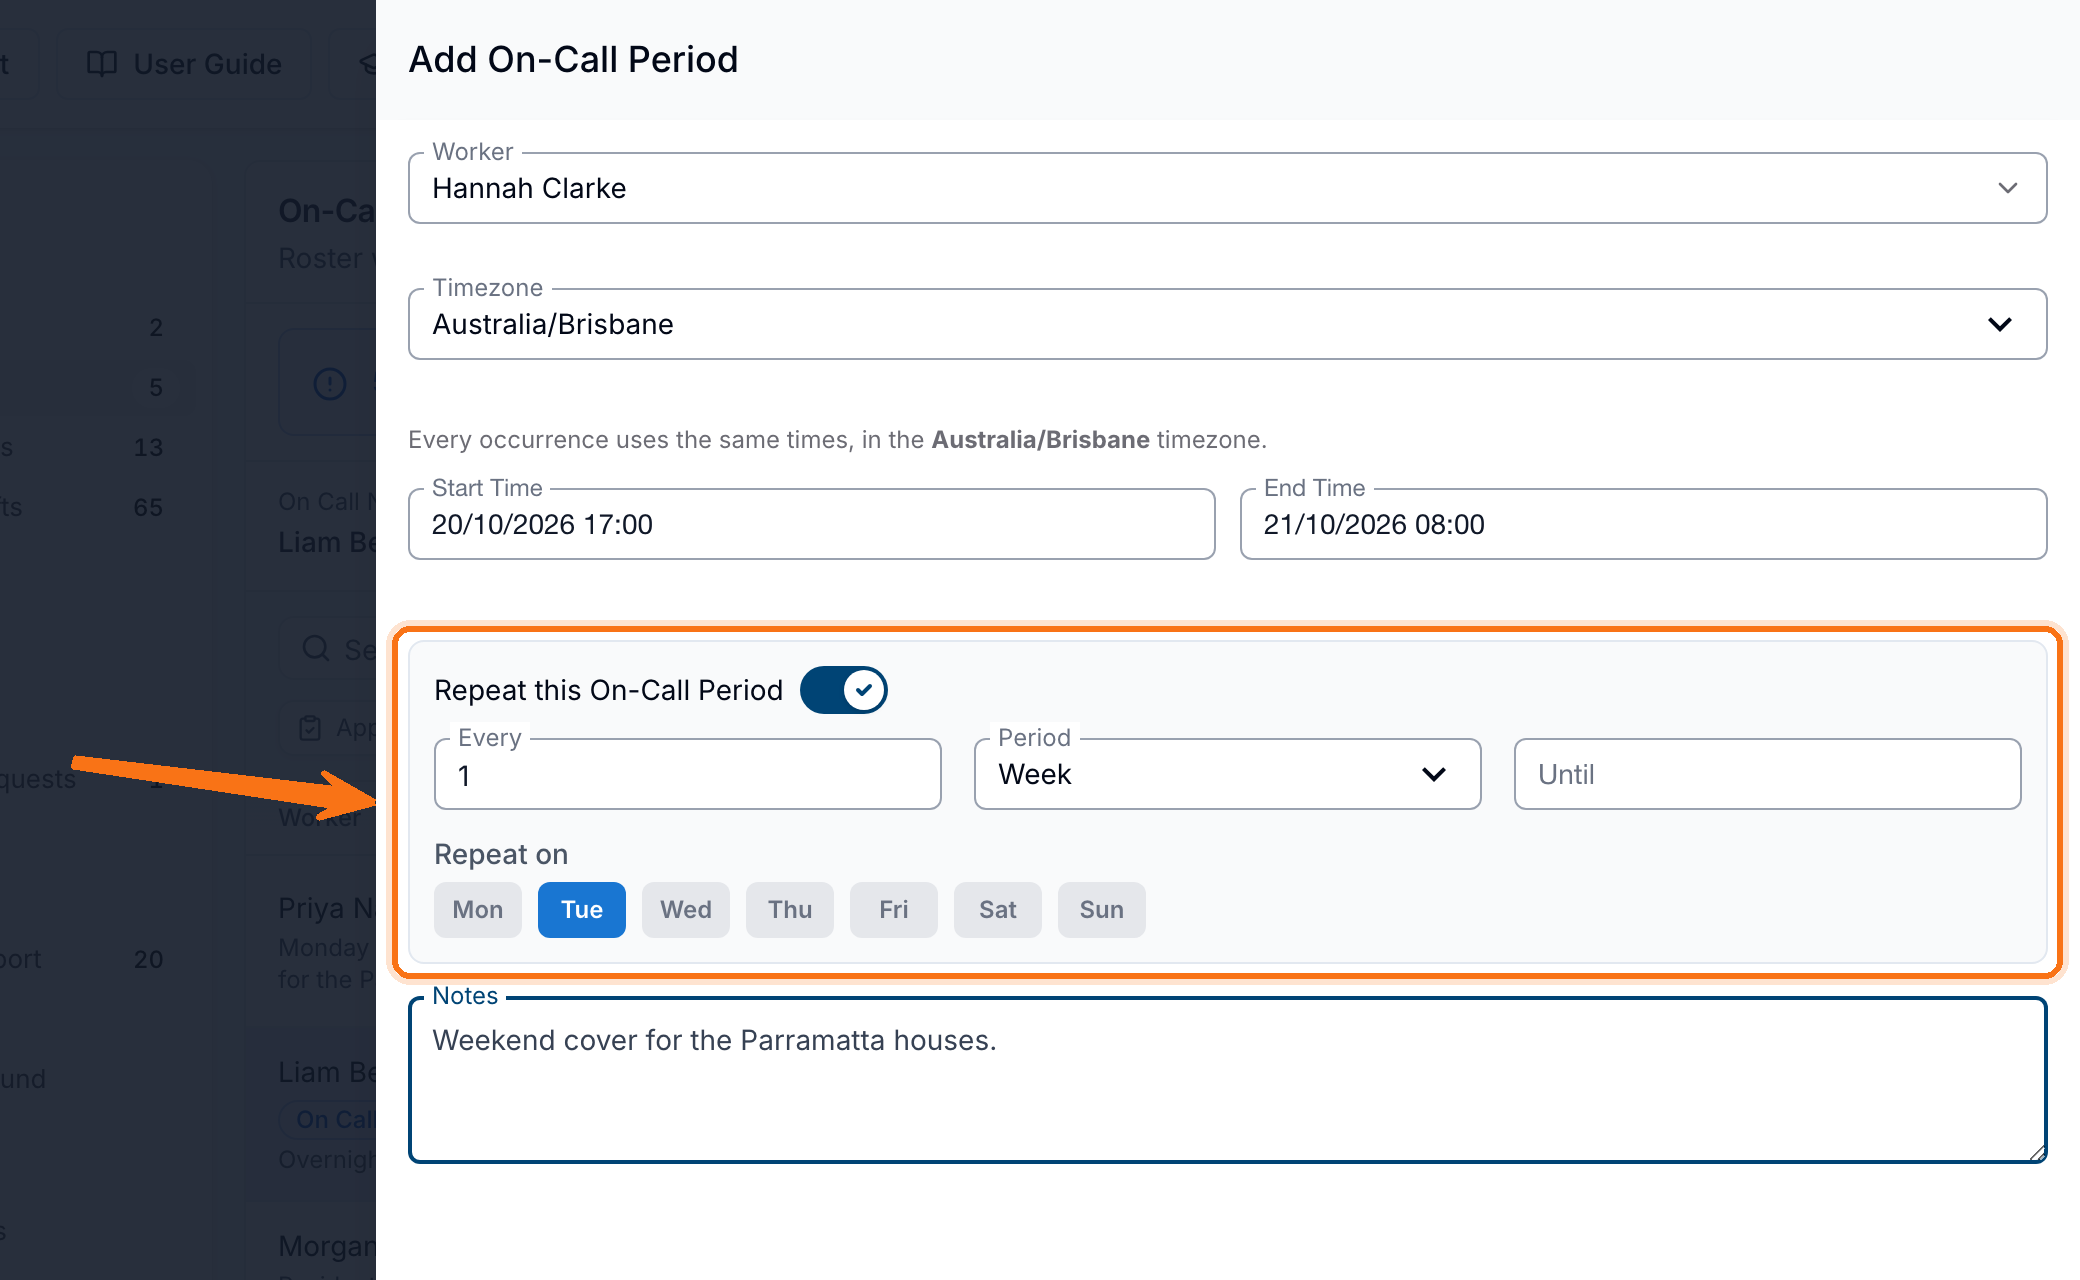Screen dimensions: 2080x1280
Task: Click the Repeat on label
Action: click(501, 854)
